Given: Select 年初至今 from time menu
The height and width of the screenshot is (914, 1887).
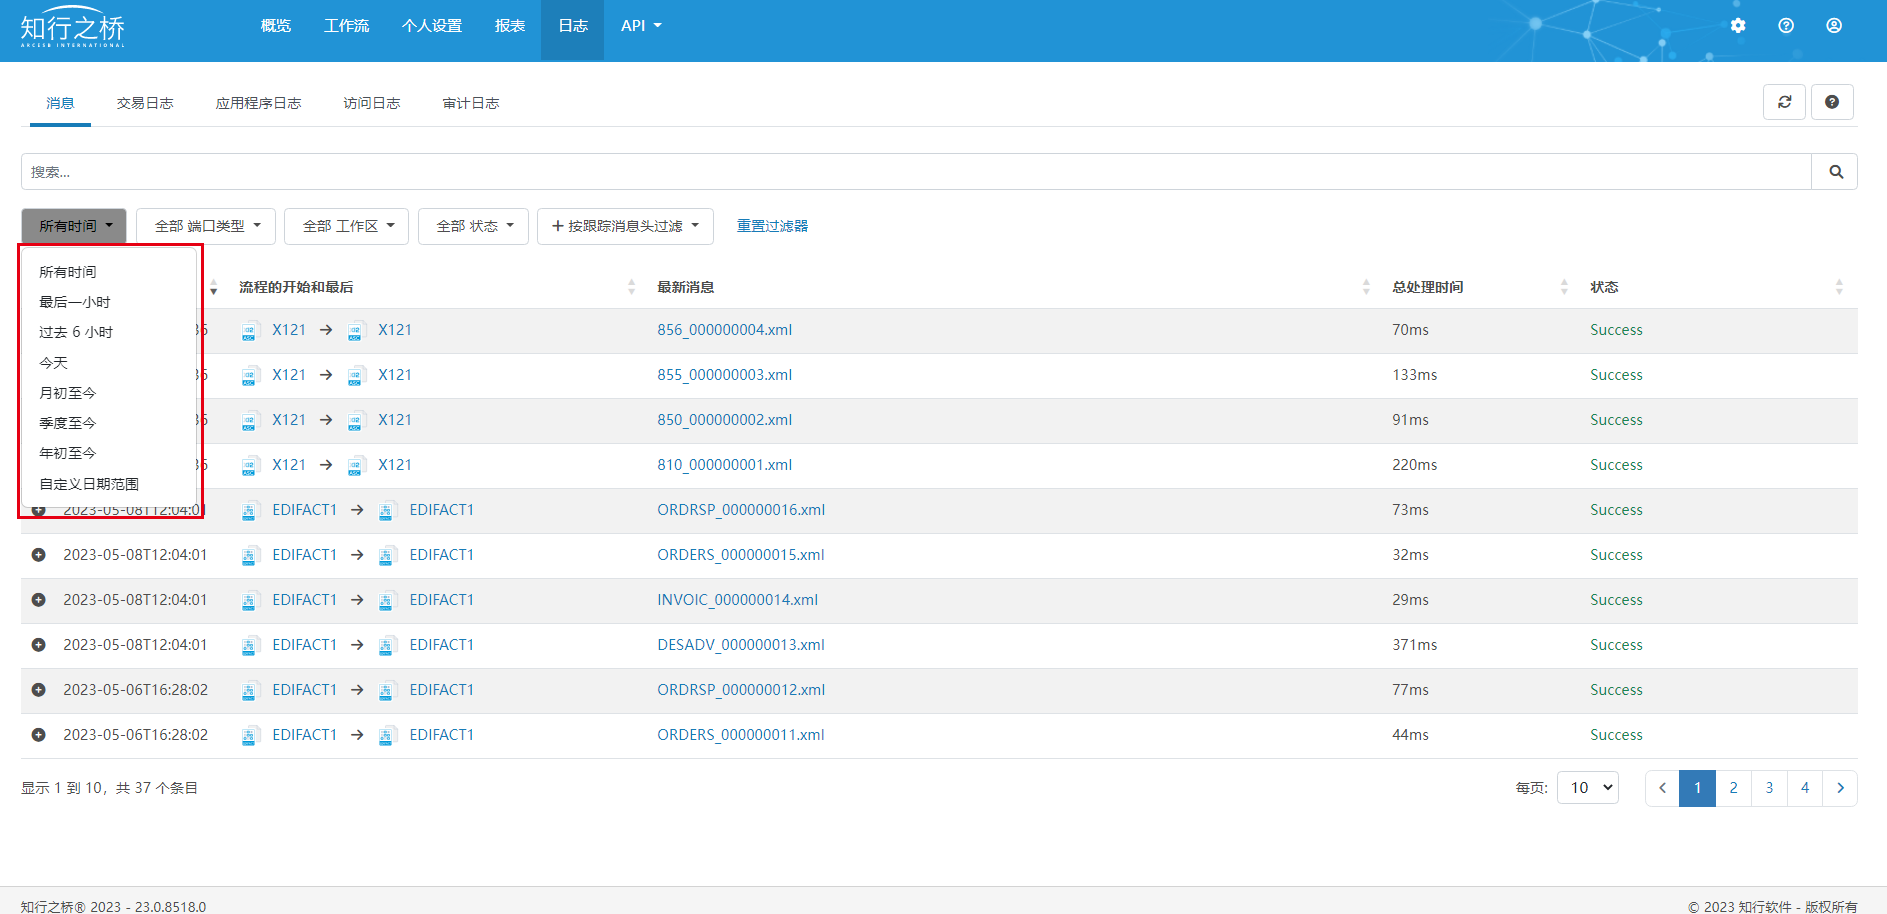Looking at the screenshot, I should pyautogui.click(x=68, y=453).
